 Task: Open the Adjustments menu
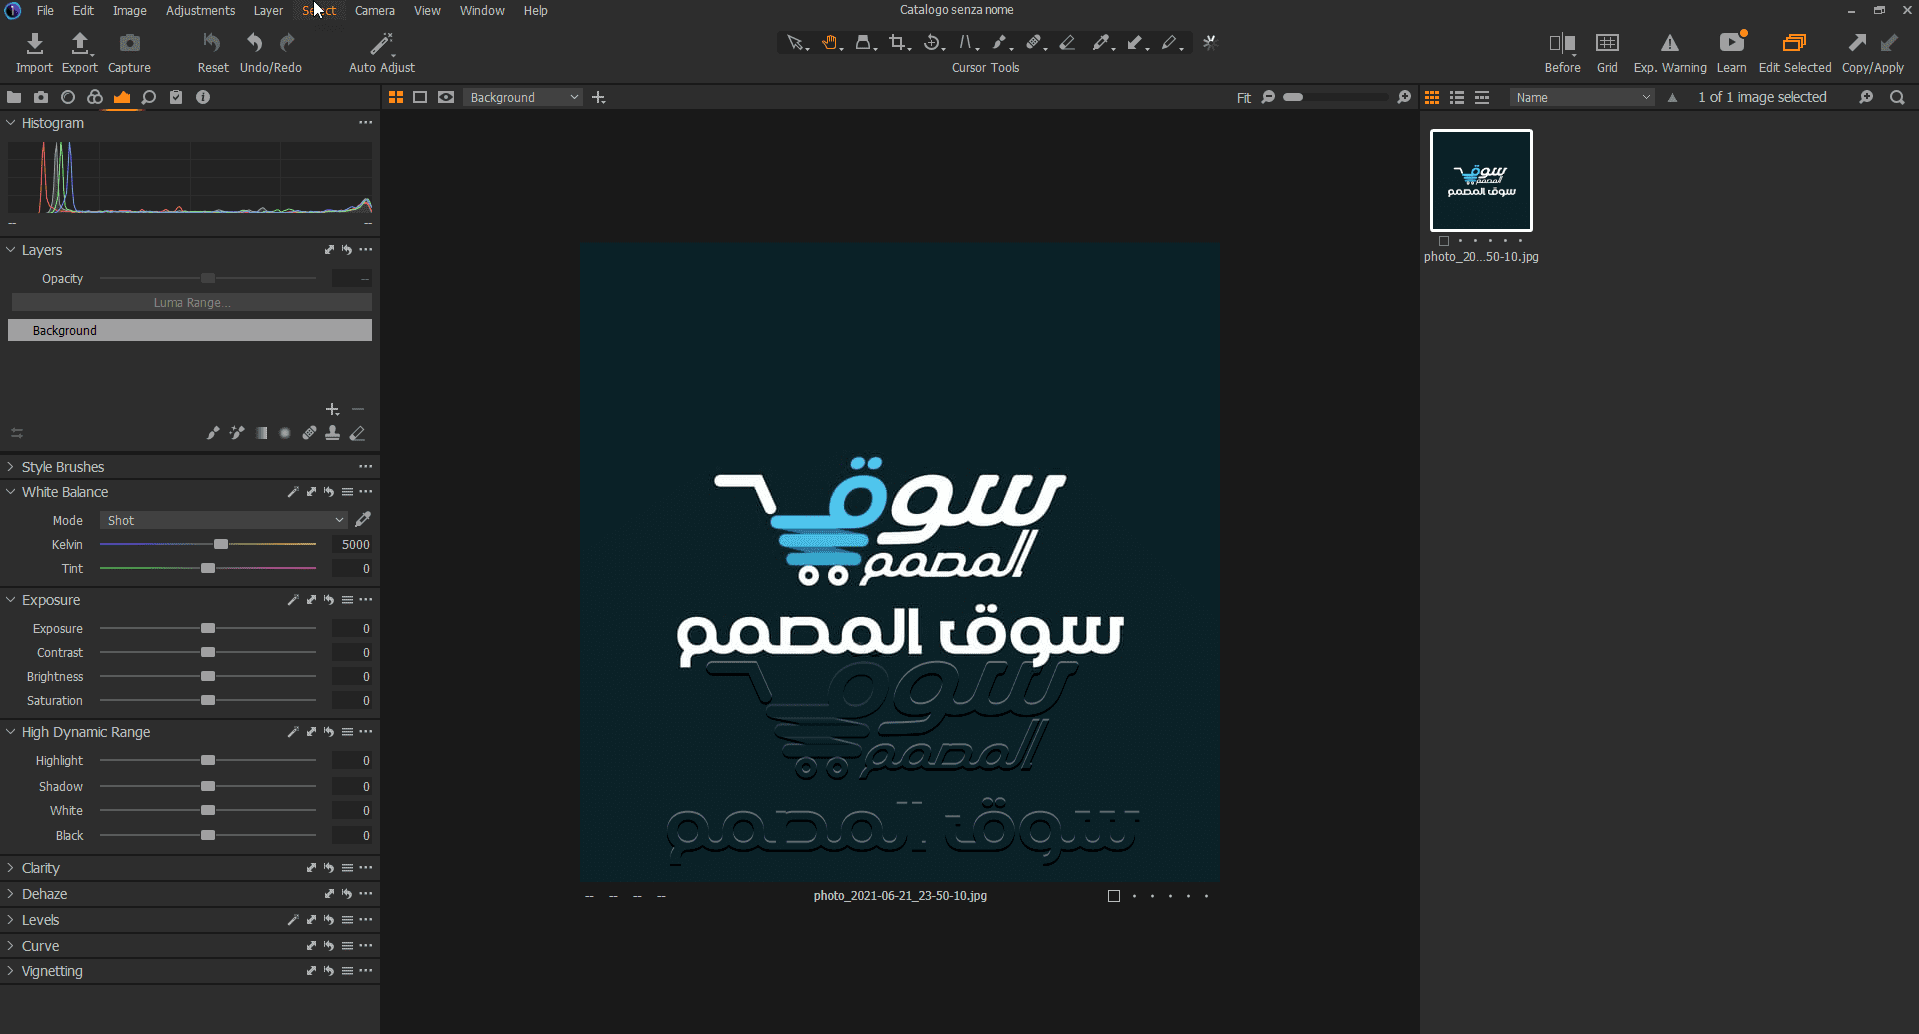point(200,10)
